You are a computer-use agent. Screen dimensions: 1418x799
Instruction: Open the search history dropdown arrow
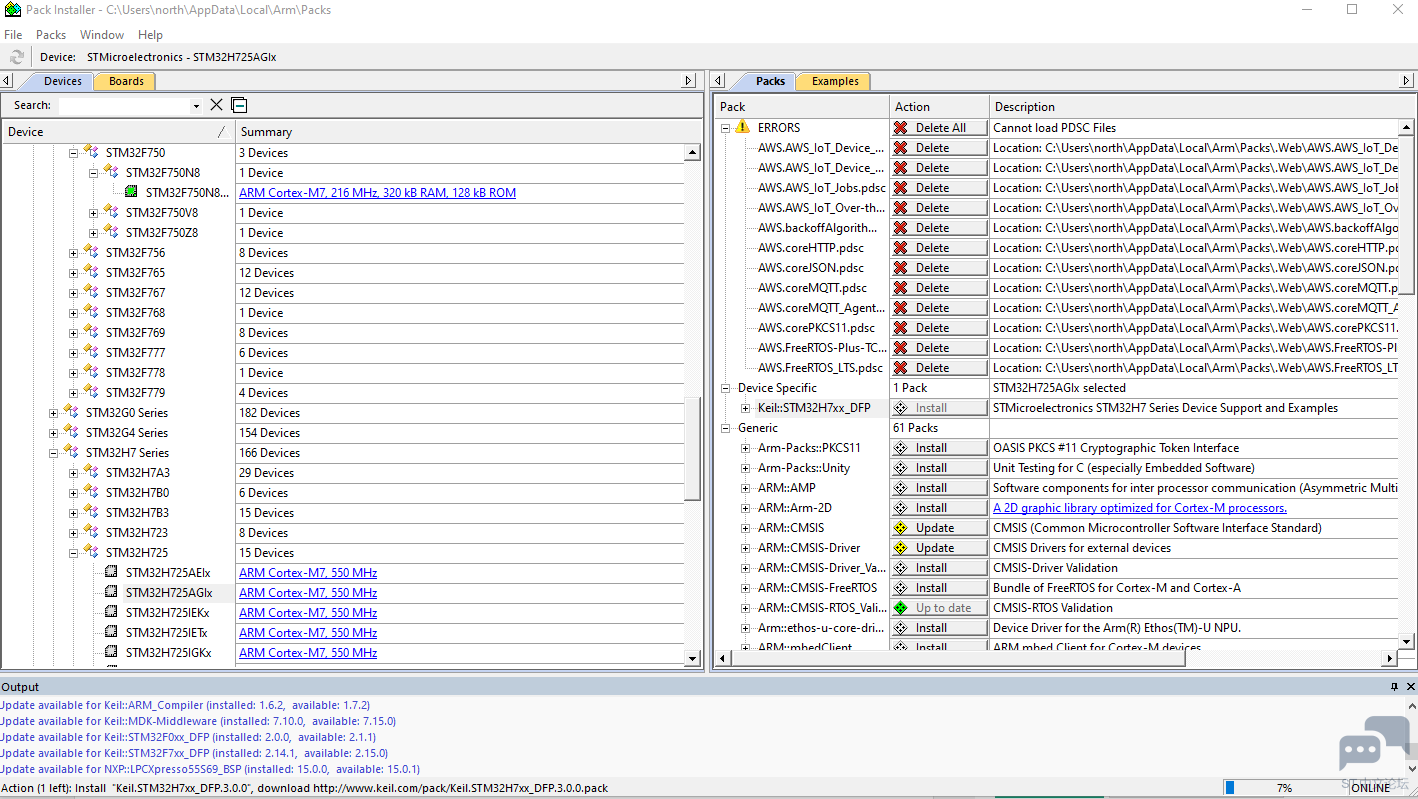click(196, 106)
